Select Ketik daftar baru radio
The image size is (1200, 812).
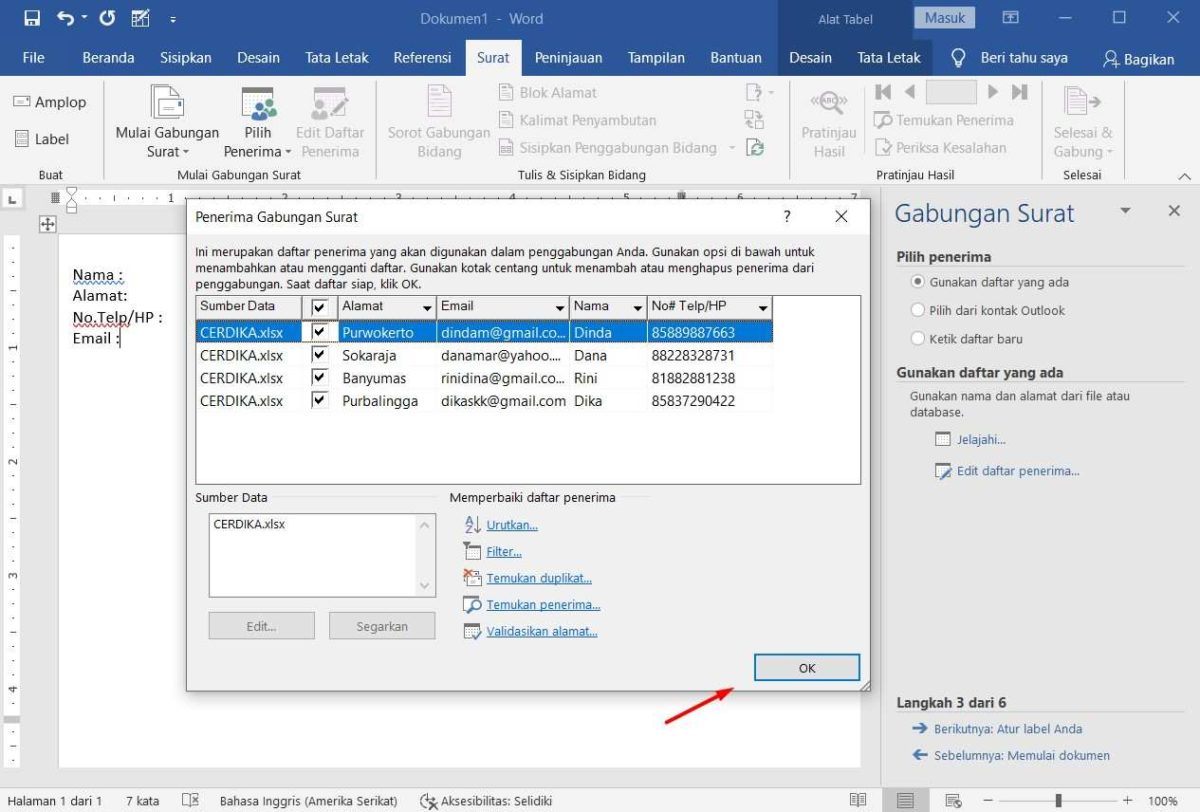pyautogui.click(x=919, y=339)
